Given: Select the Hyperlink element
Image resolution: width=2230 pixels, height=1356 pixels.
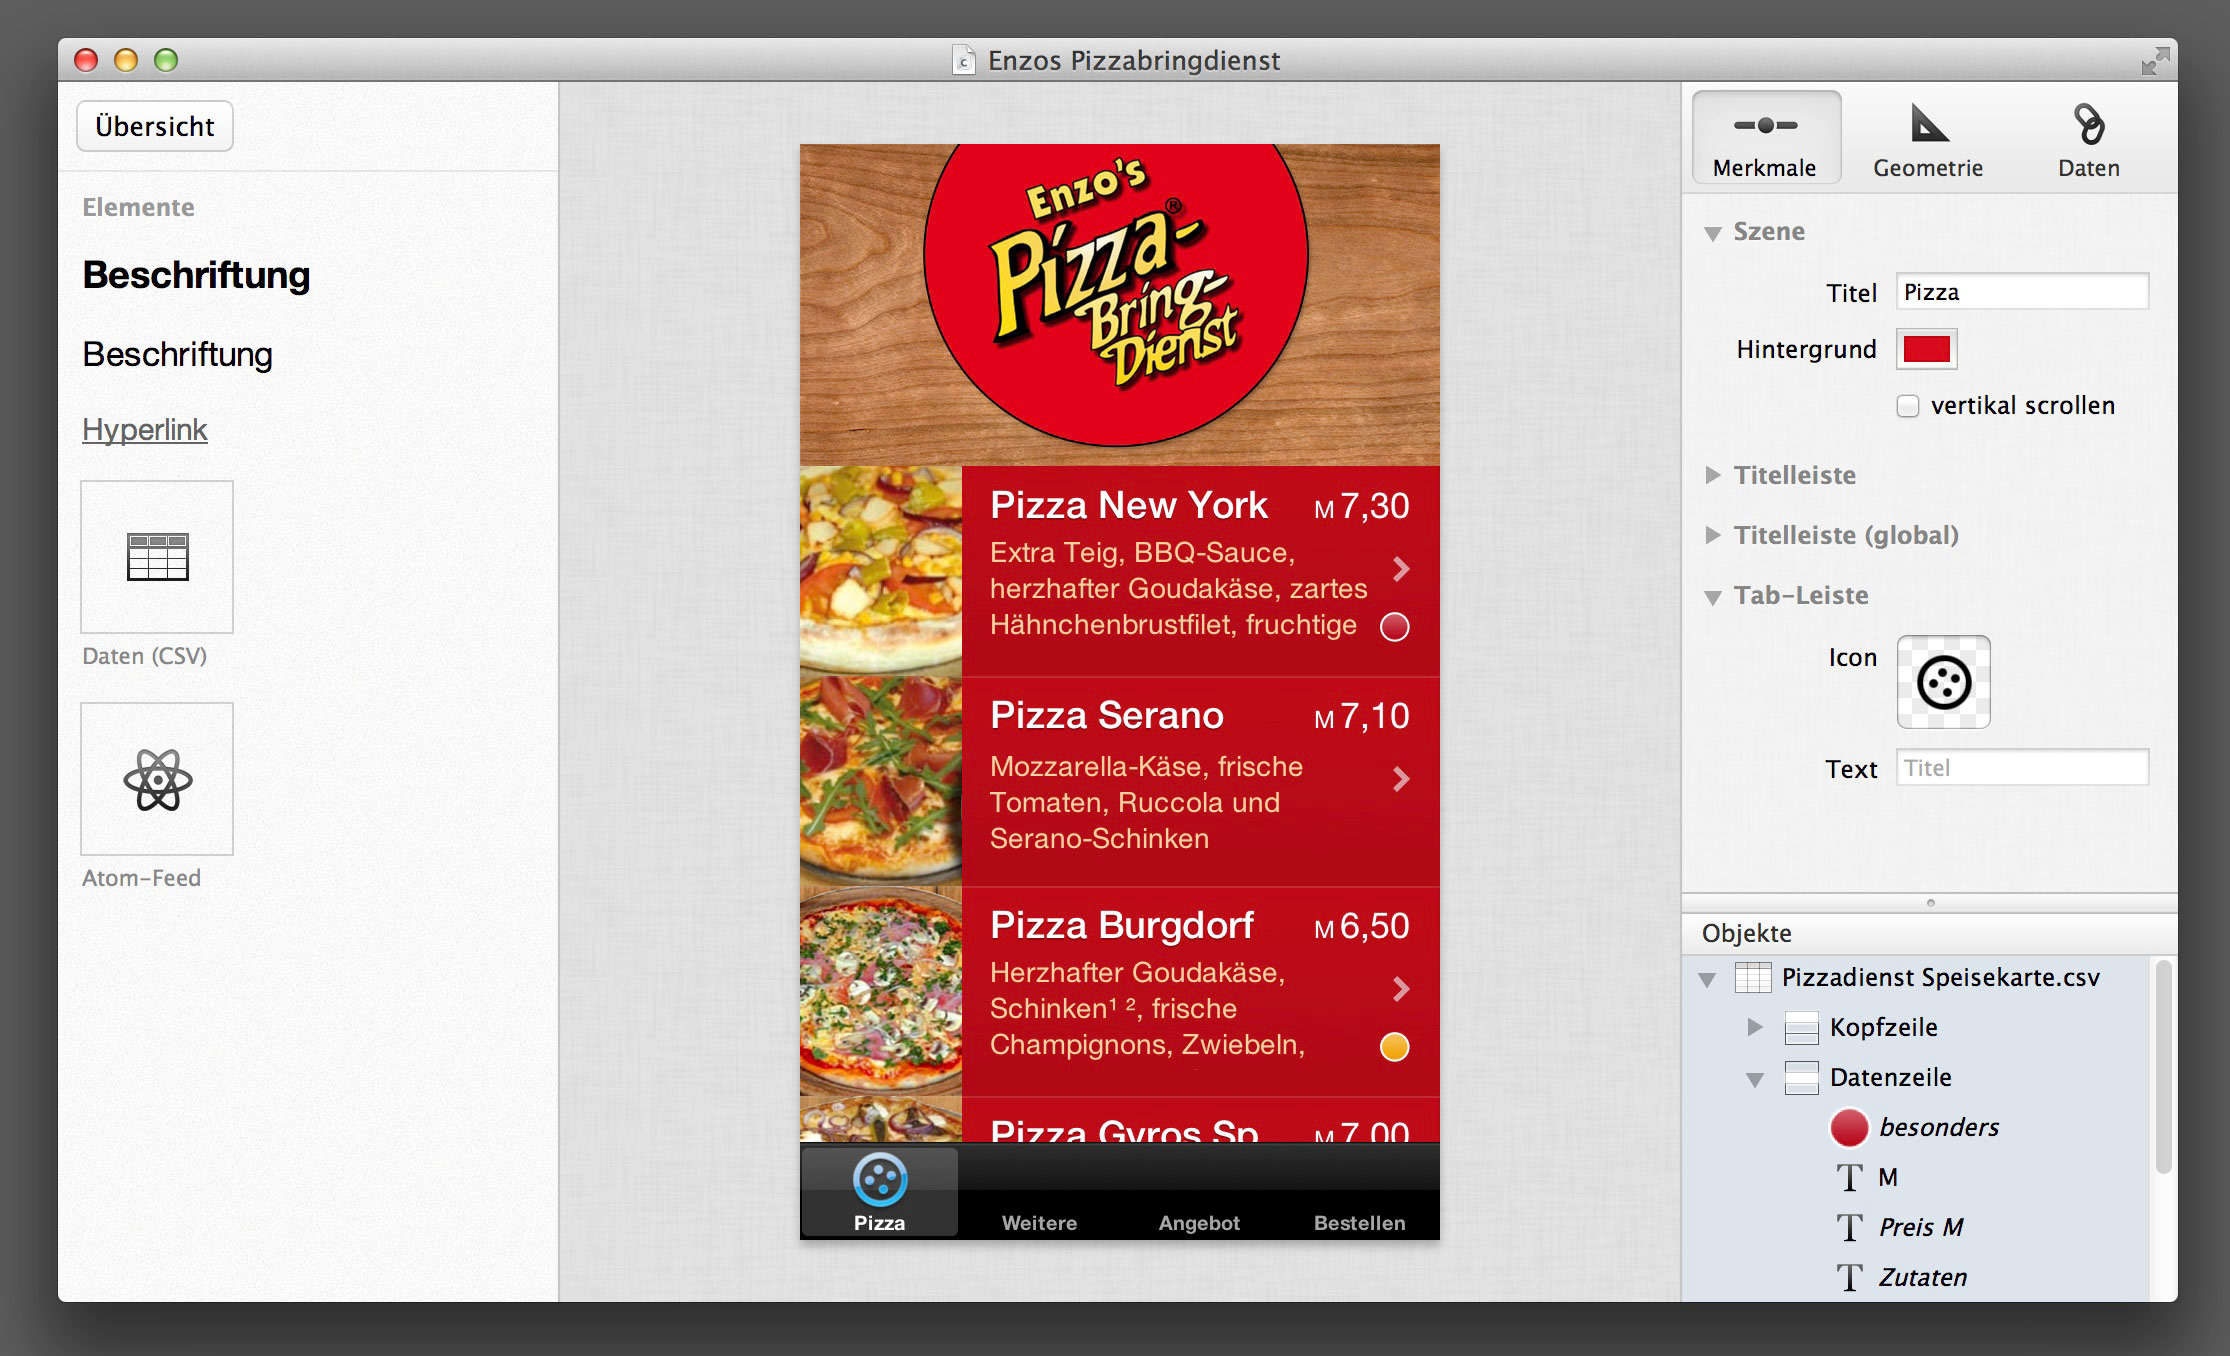Looking at the screenshot, I should click(145, 429).
